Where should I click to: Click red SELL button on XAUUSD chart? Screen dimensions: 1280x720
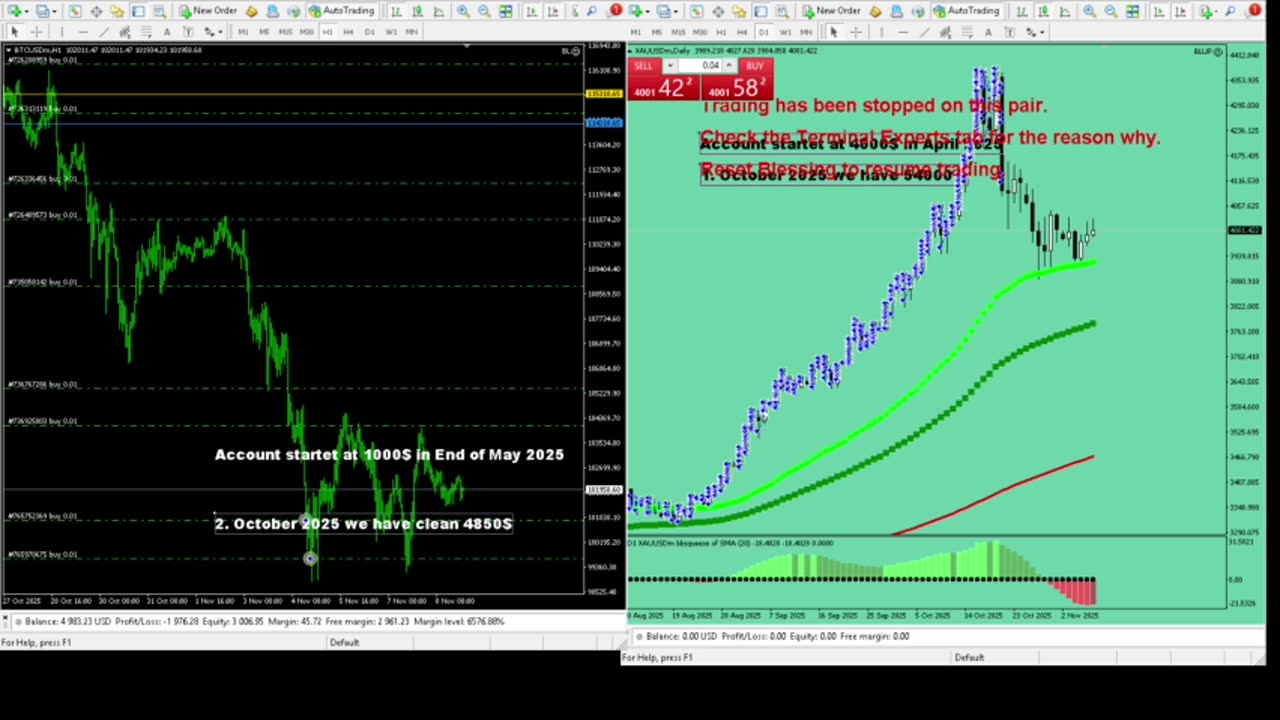click(643, 66)
